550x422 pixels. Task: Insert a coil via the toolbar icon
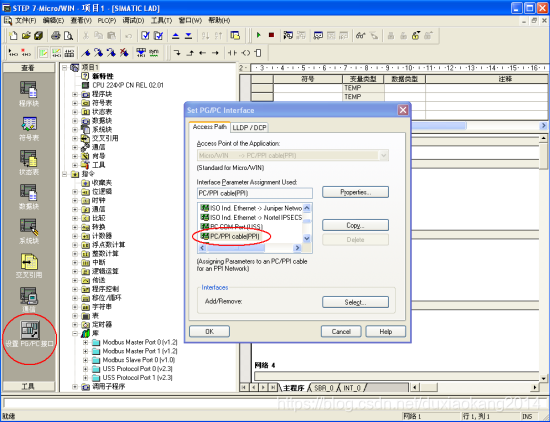[246, 53]
